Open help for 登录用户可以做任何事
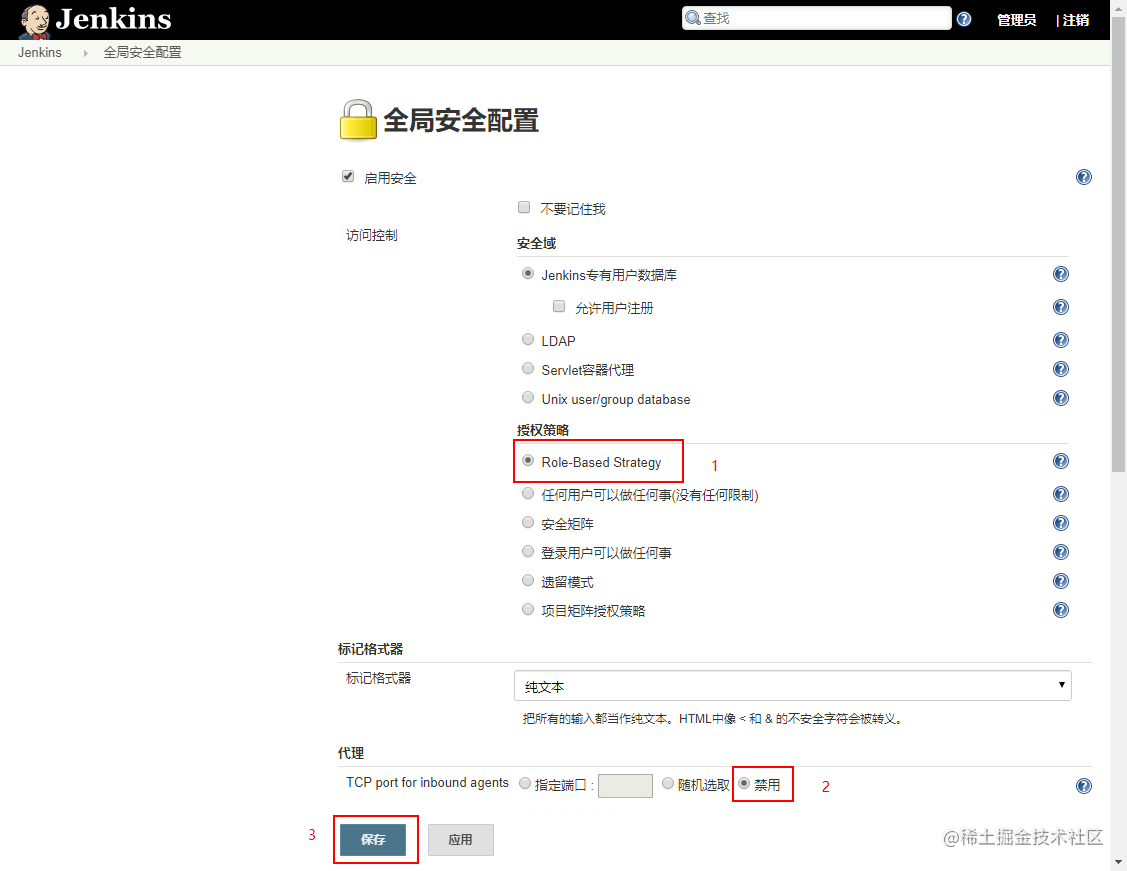 1060,552
